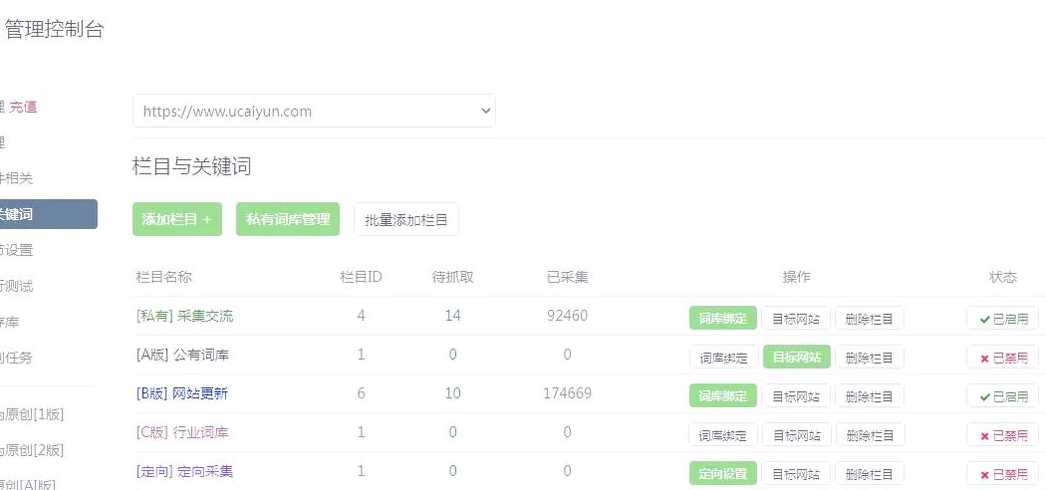
Task: Open the 测试 sidebar item
Action: pyautogui.click(x=17, y=286)
